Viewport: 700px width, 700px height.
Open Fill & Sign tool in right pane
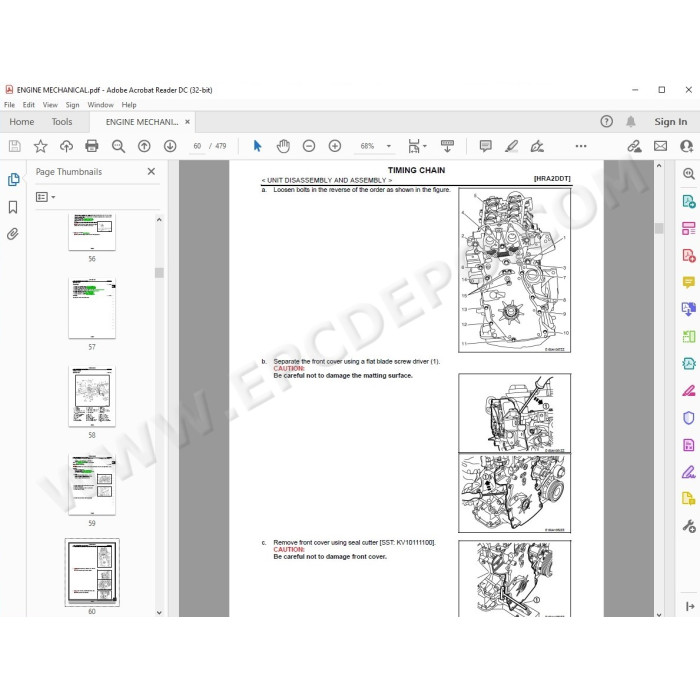pos(688,472)
